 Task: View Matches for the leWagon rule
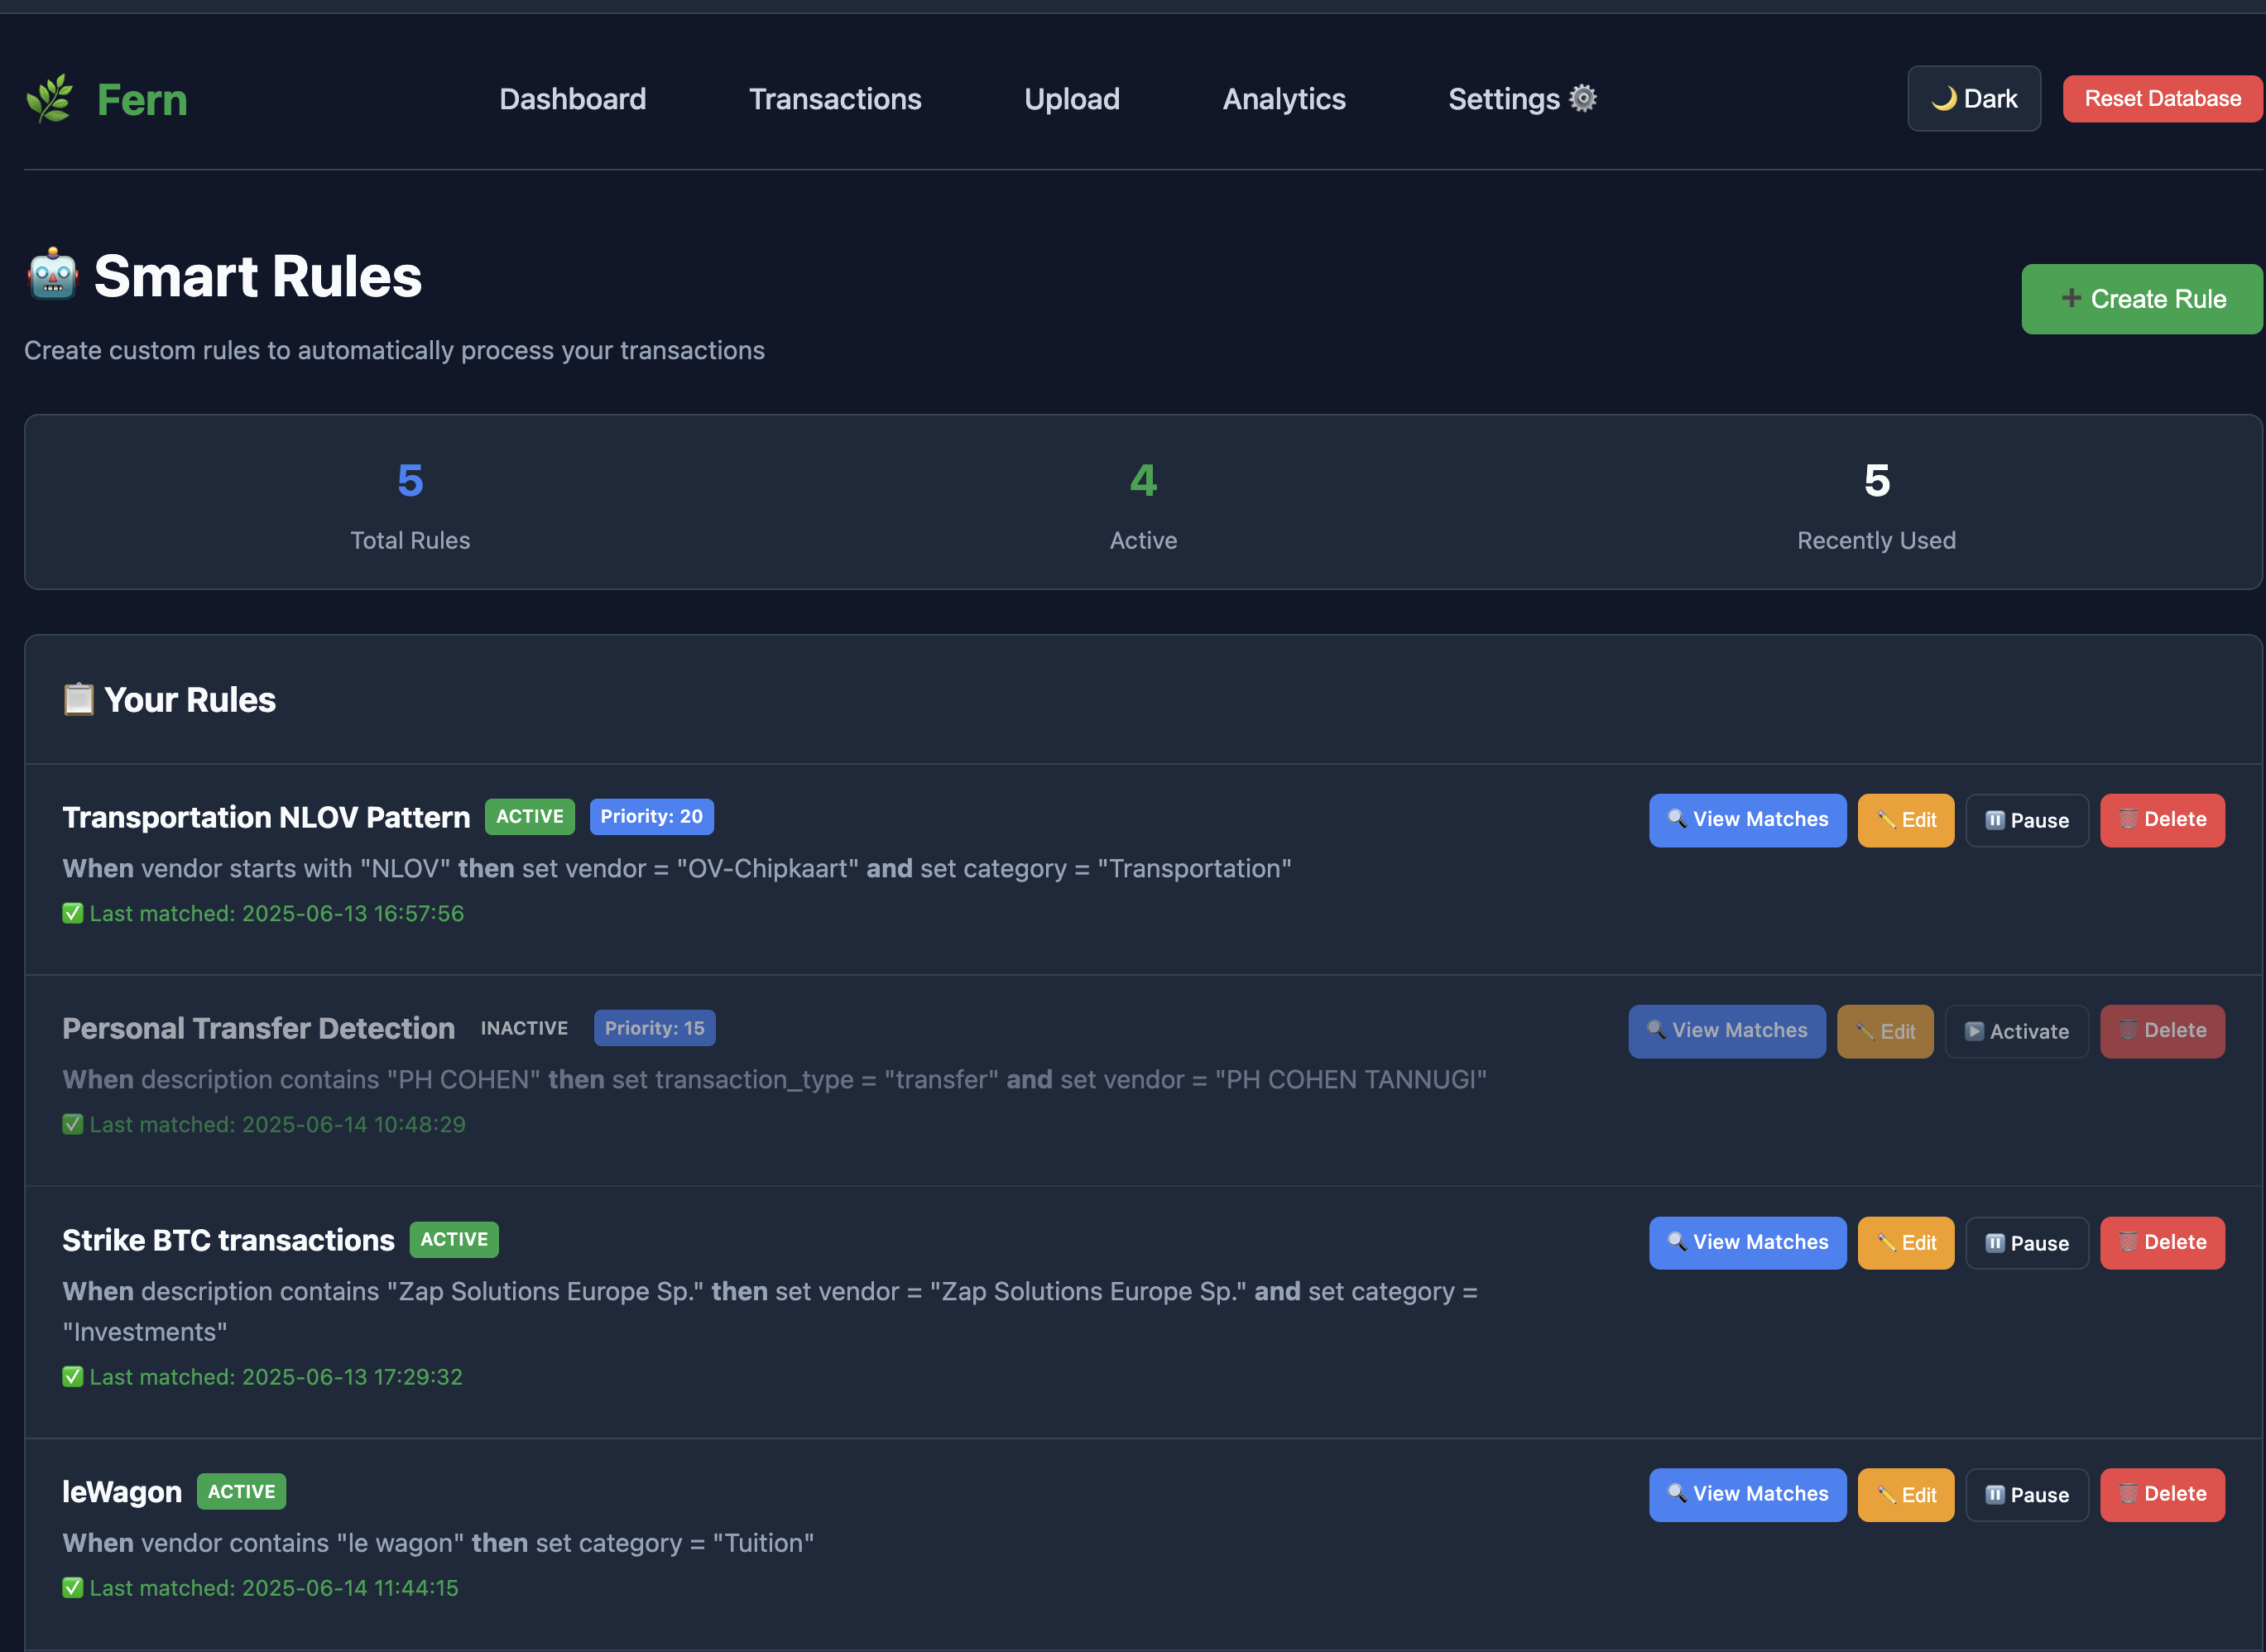click(x=1747, y=1494)
